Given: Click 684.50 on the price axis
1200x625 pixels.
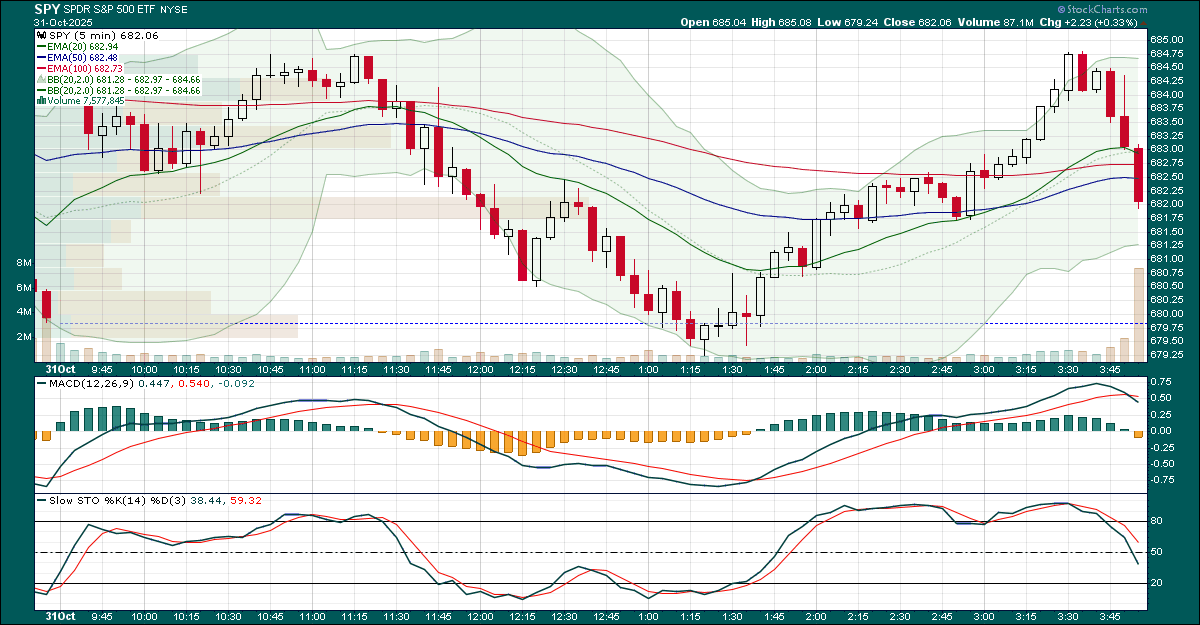Looking at the screenshot, I should coord(1165,66).
